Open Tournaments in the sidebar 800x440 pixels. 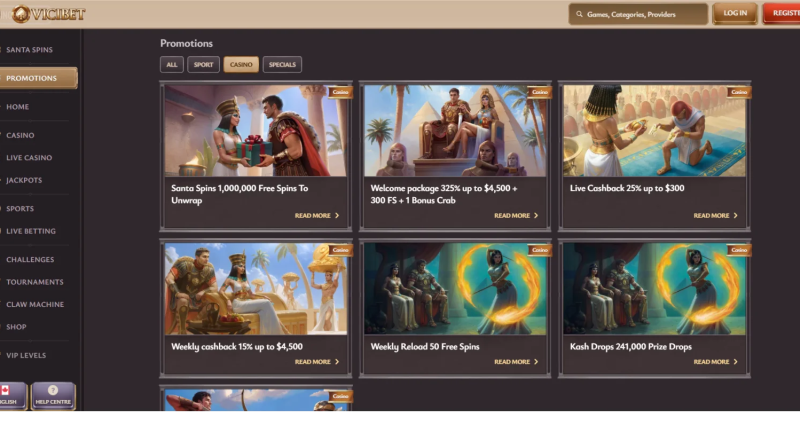click(35, 282)
